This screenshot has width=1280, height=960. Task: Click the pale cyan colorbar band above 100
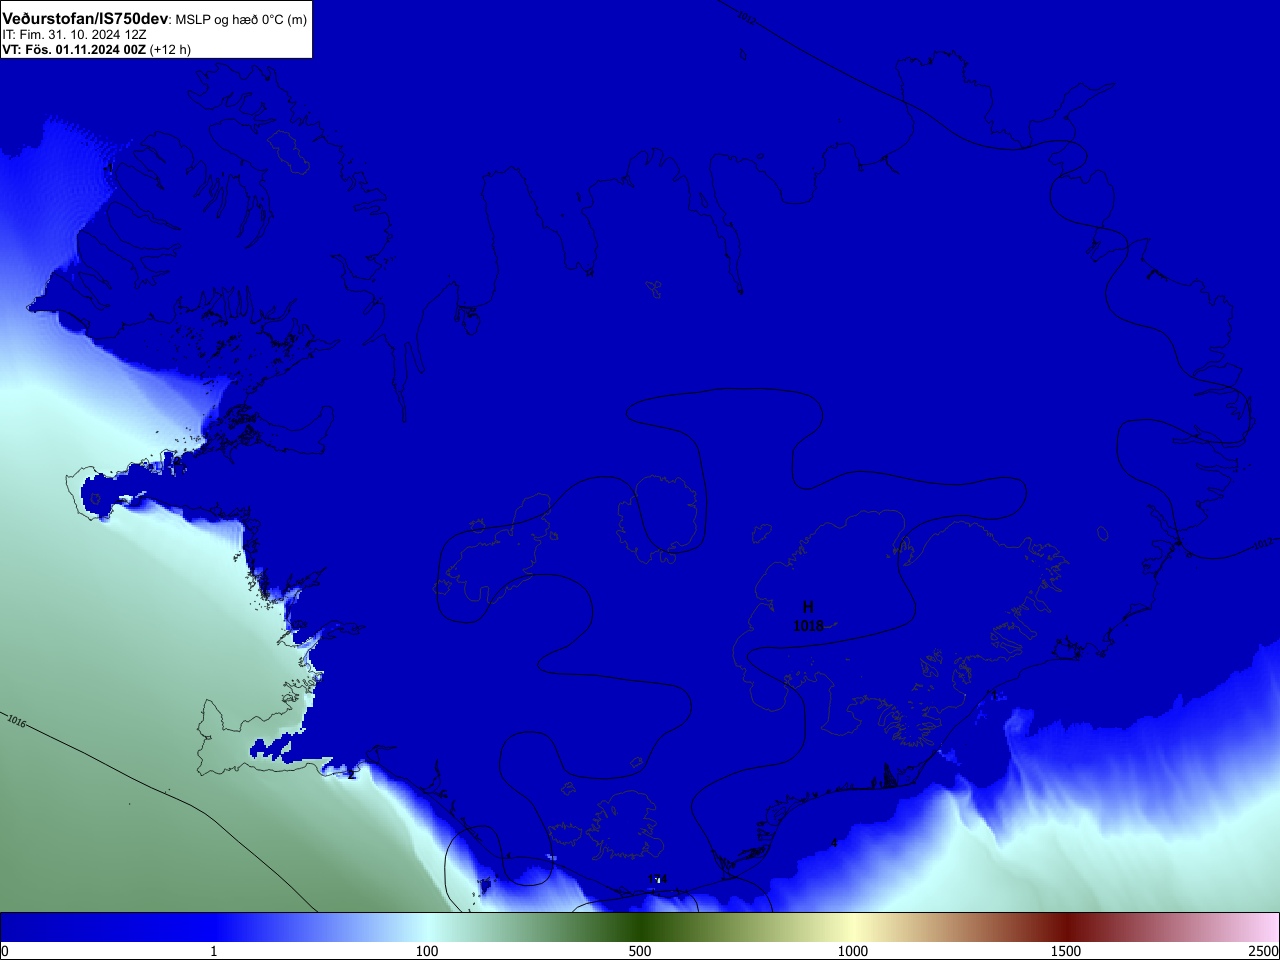(x=427, y=927)
